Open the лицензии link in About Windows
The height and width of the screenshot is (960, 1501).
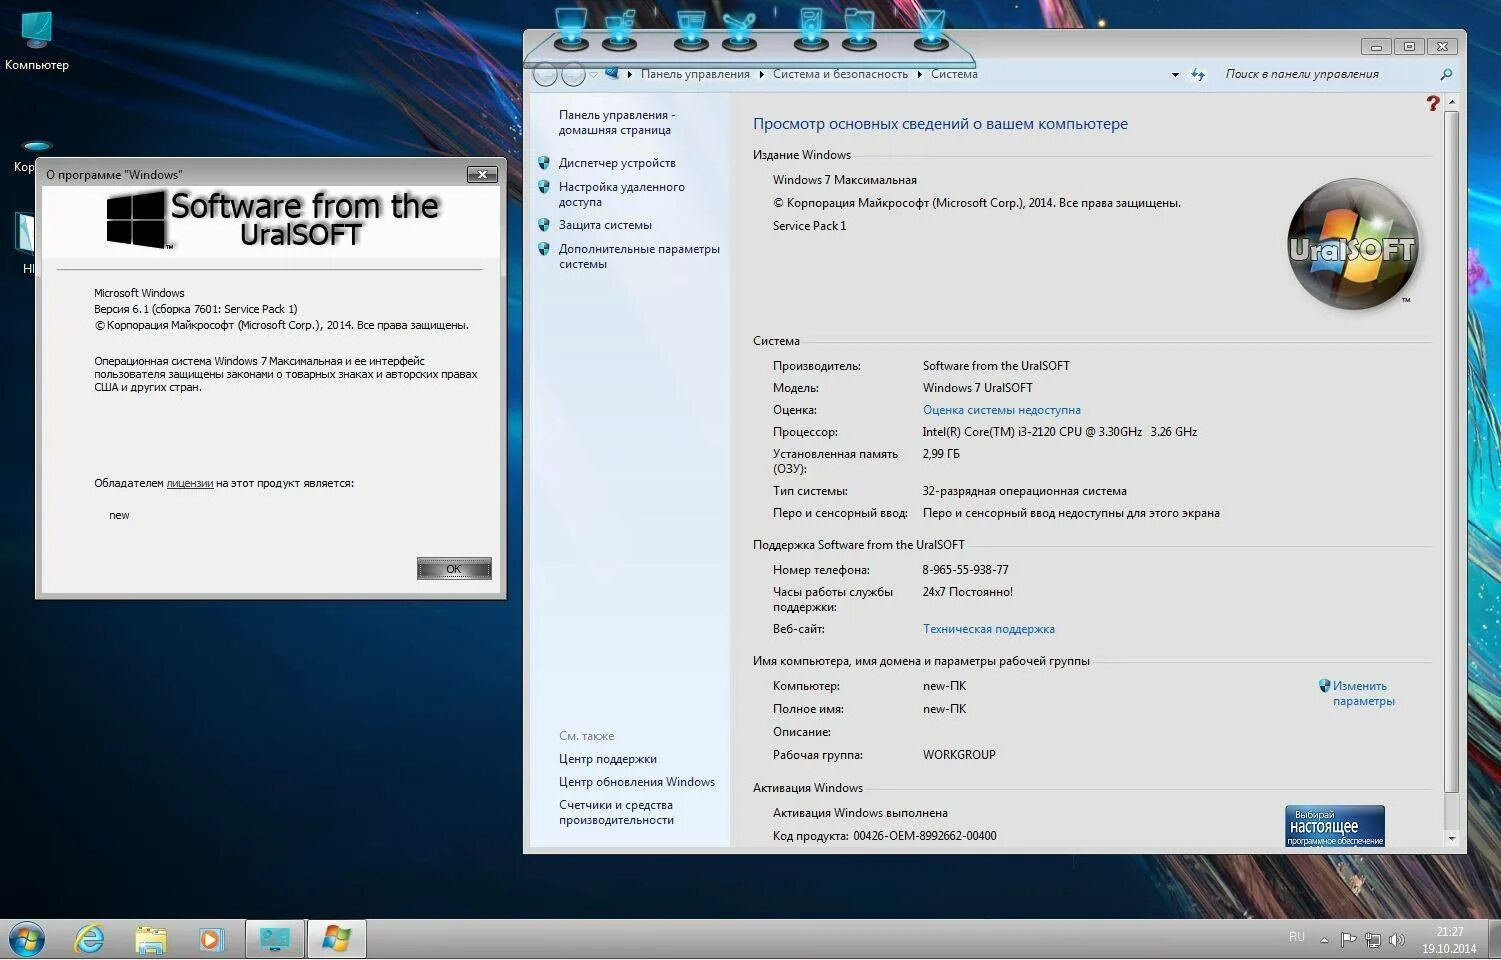point(190,483)
